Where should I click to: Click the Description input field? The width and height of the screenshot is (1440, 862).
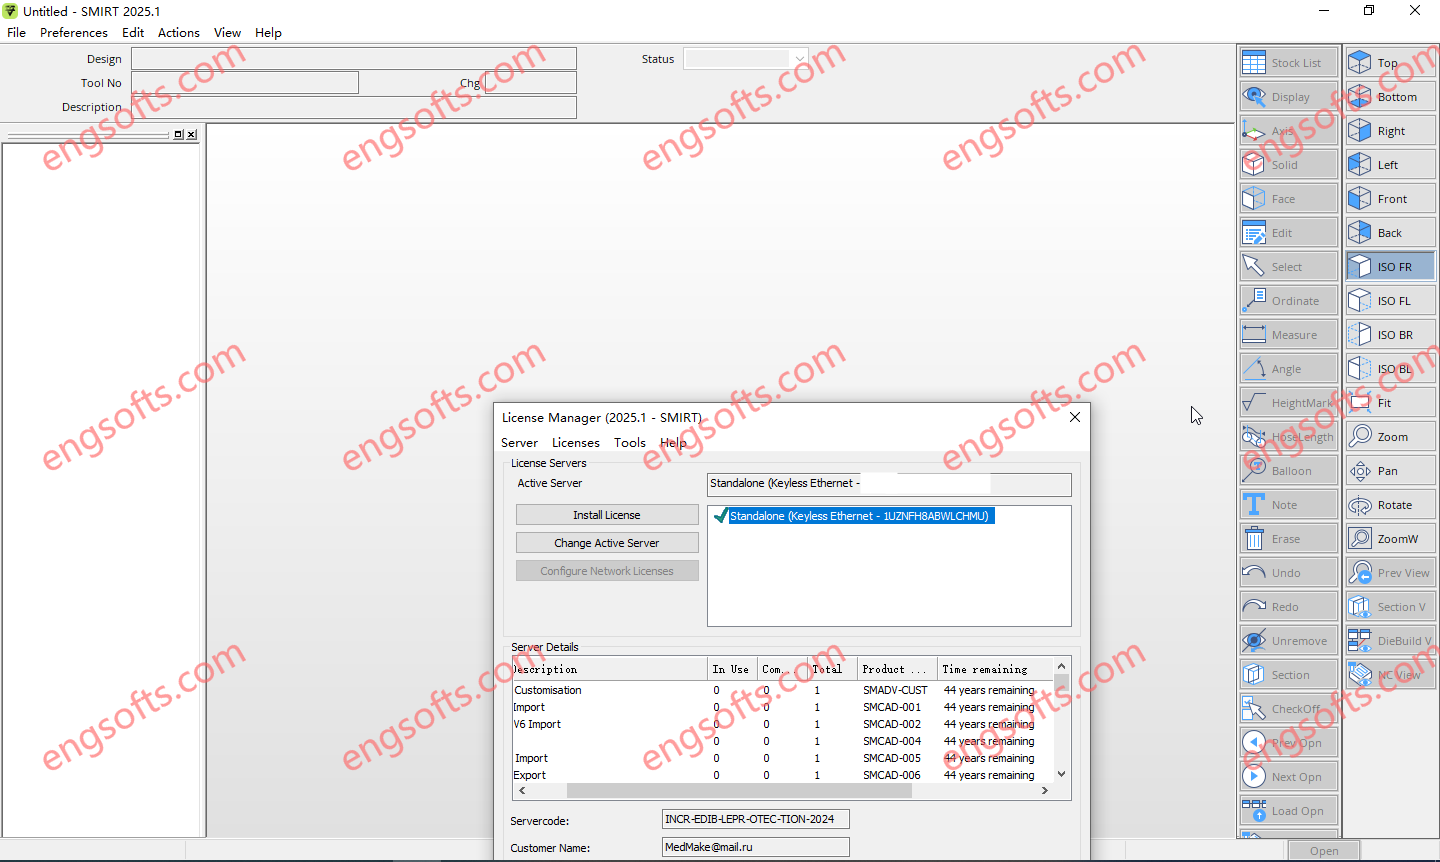[x=354, y=107]
